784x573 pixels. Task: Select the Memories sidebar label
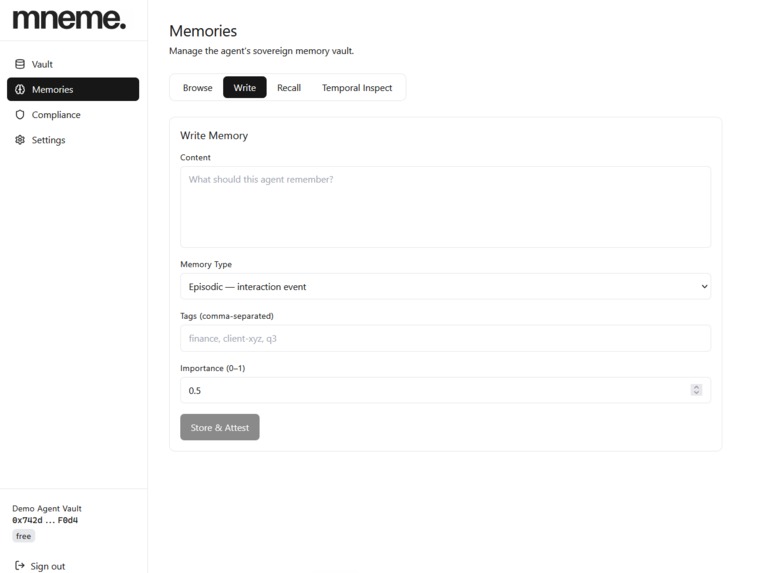pyautogui.click(x=52, y=90)
